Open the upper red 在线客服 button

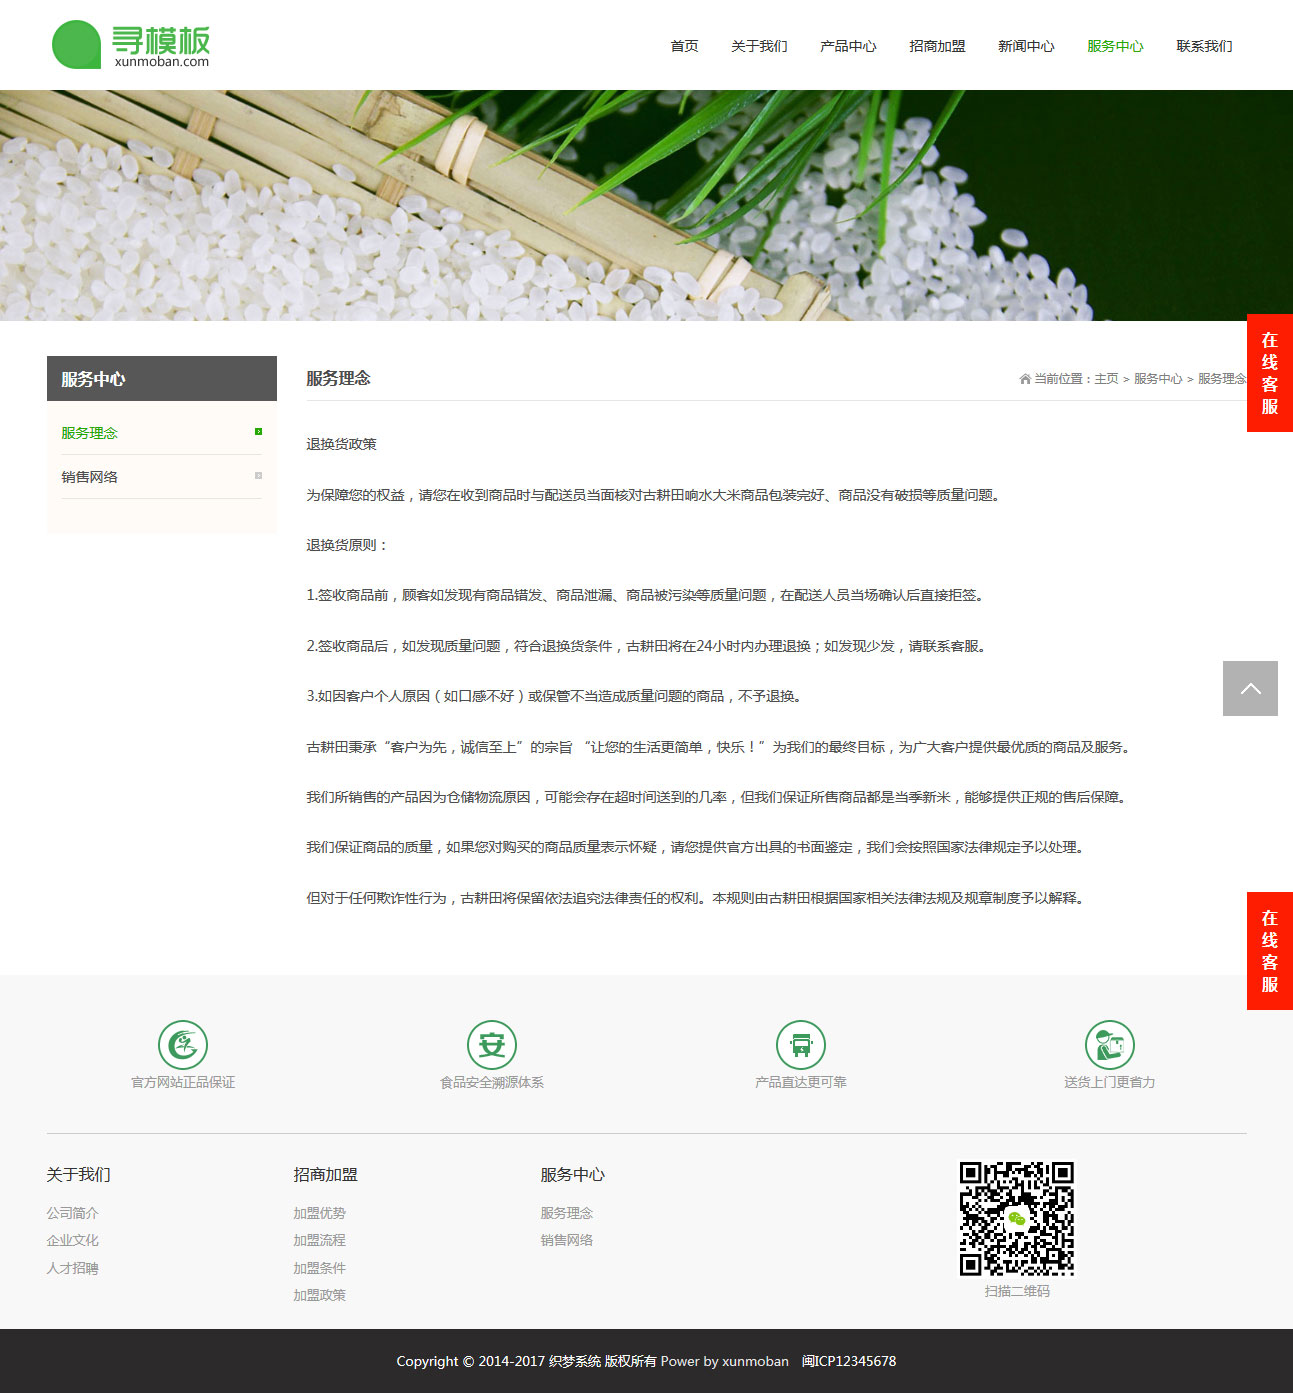click(x=1270, y=373)
